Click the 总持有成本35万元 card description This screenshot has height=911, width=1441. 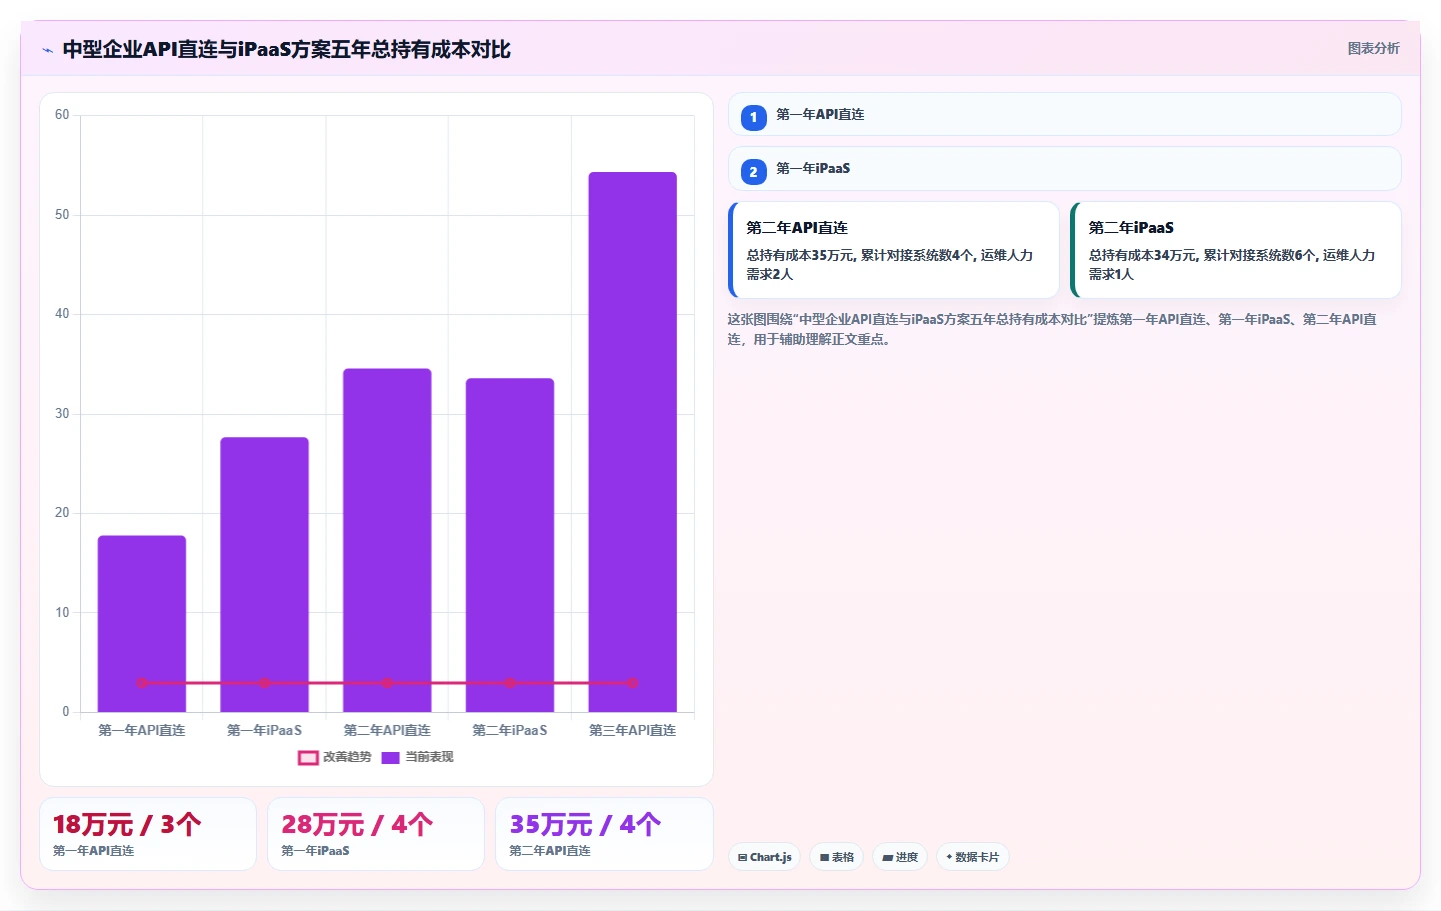[x=890, y=265]
